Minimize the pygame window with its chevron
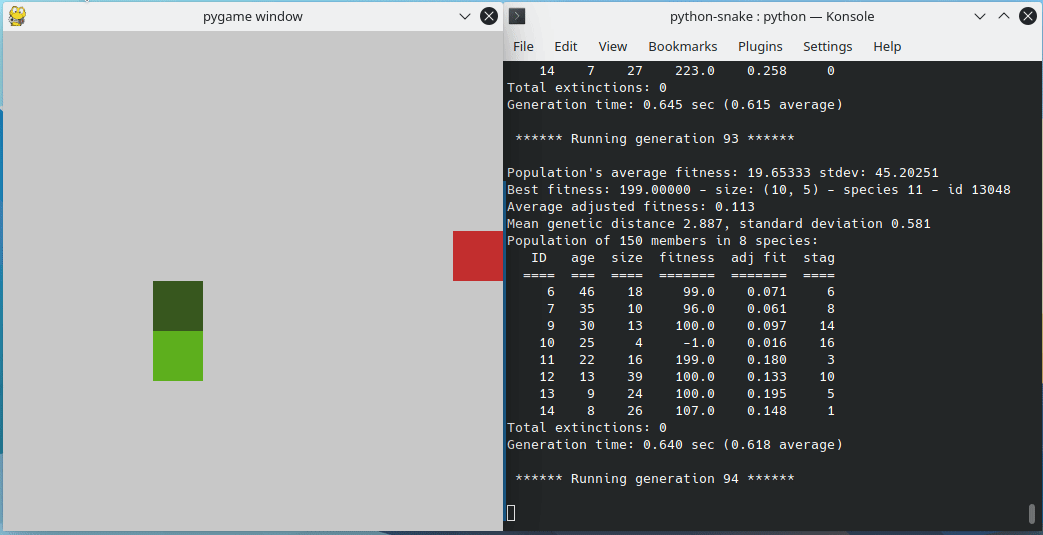Viewport: 1043px width, 535px height. pos(465,17)
